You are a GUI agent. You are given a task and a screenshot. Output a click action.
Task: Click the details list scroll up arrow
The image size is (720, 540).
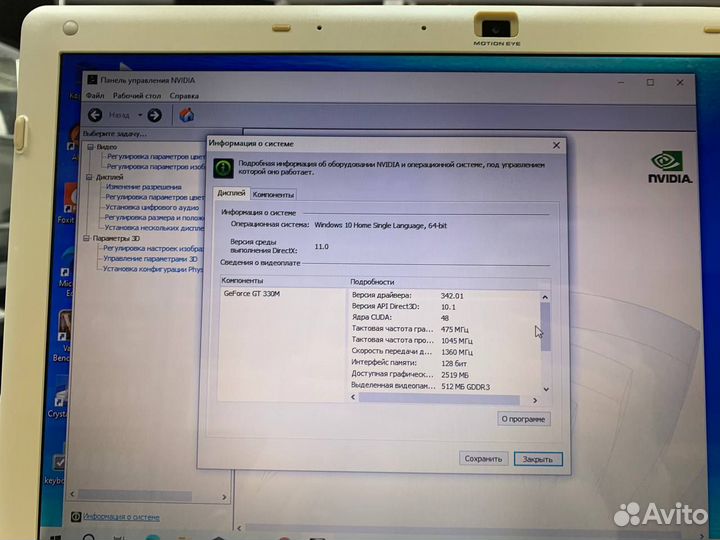click(545, 297)
